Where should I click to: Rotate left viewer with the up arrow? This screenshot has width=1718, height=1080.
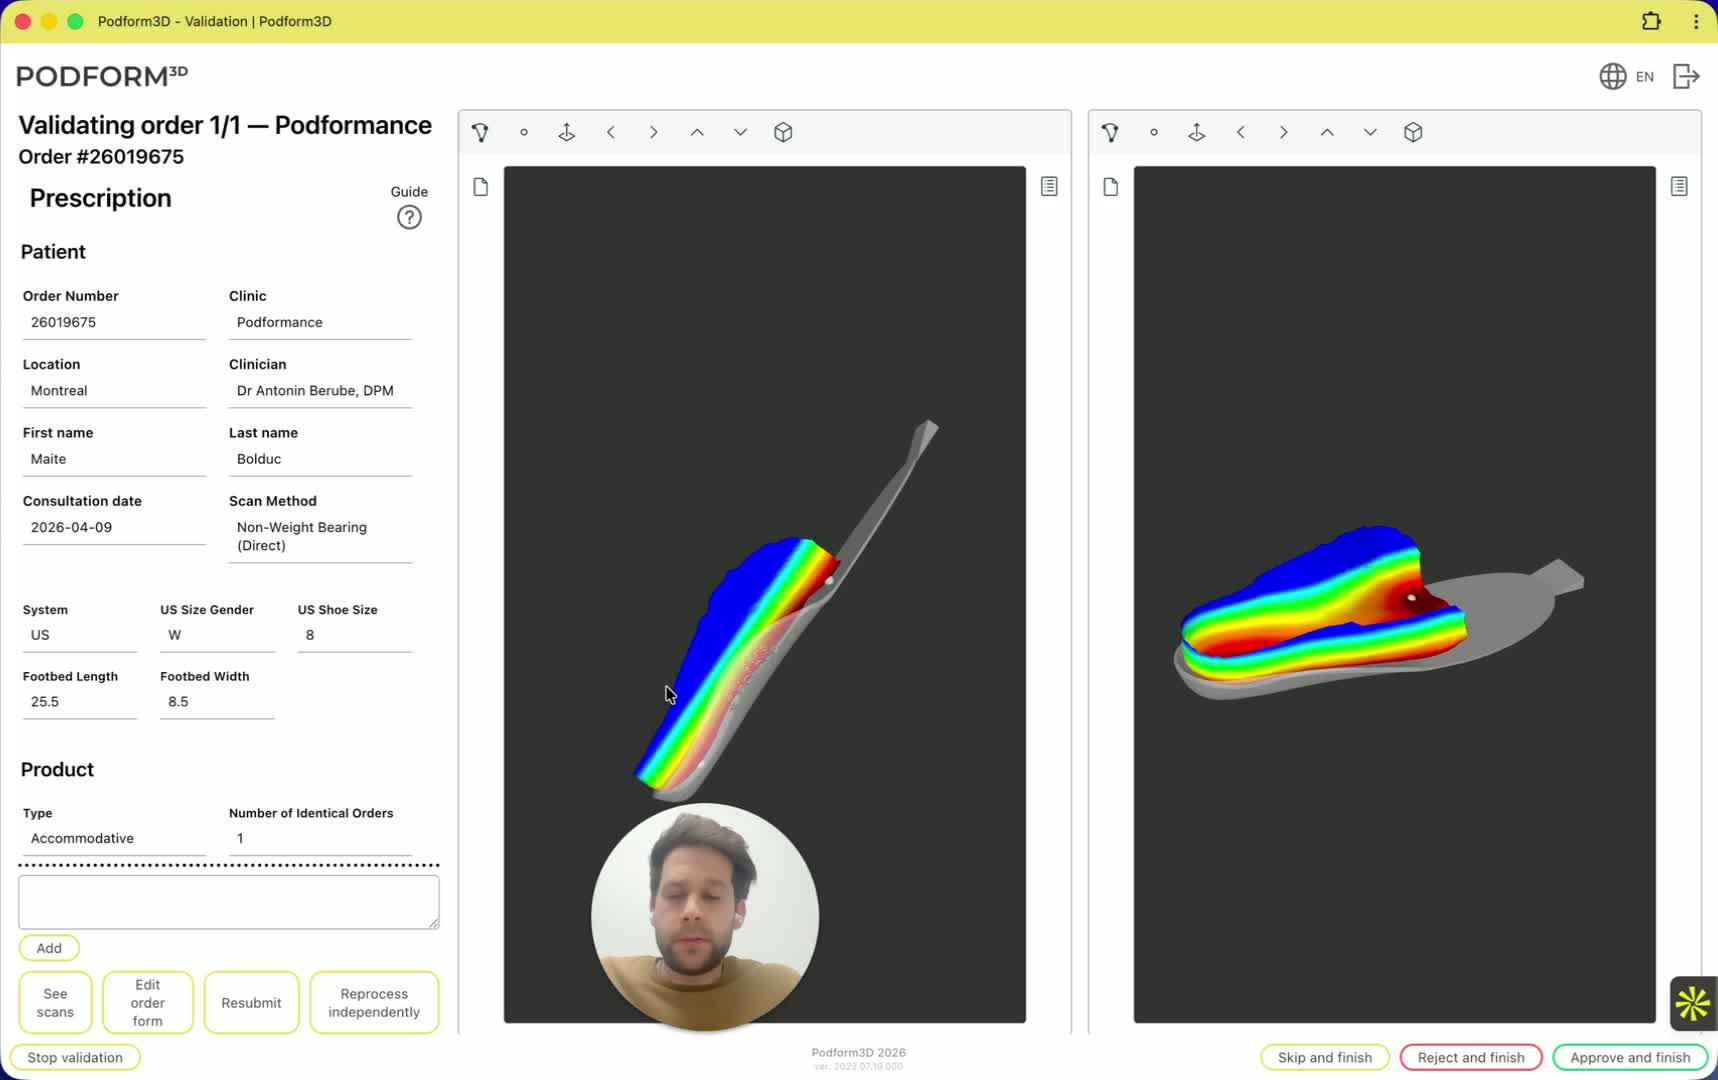697,132
